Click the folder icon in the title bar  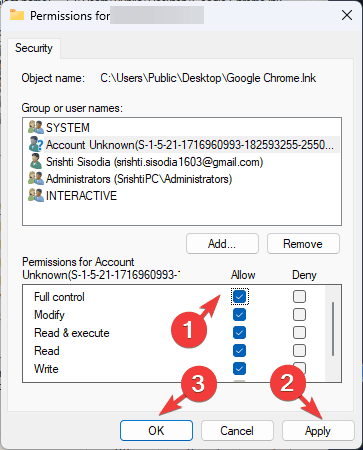[x=17, y=15]
